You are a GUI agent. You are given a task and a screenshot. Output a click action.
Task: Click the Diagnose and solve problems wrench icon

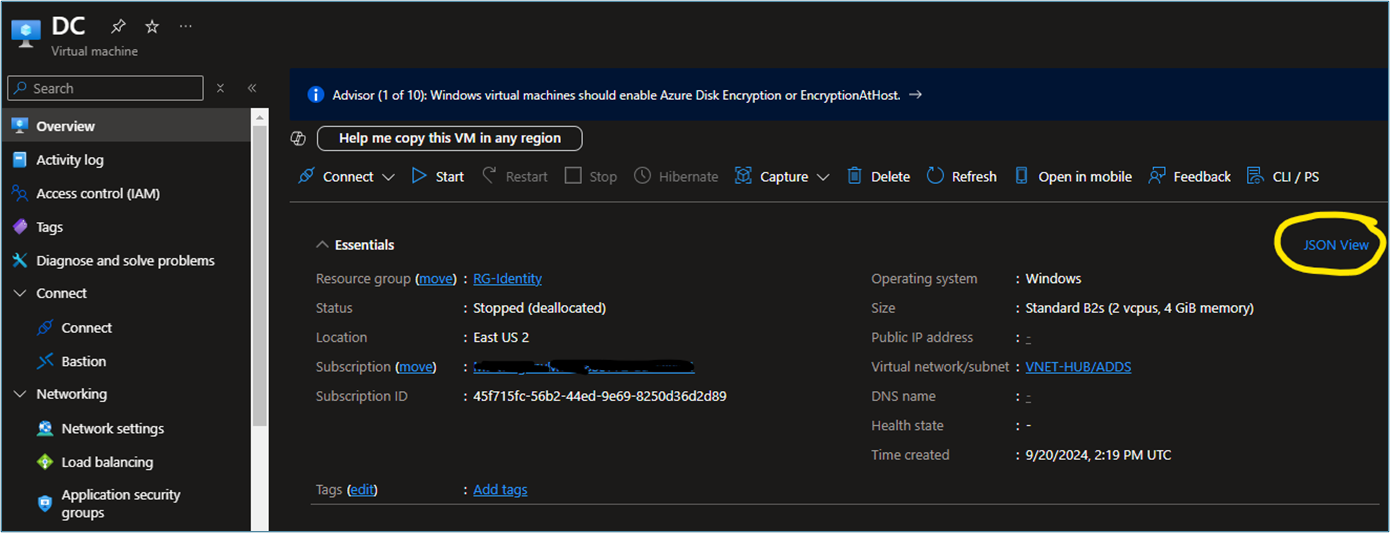pyautogui.click(x=19, y=260)
